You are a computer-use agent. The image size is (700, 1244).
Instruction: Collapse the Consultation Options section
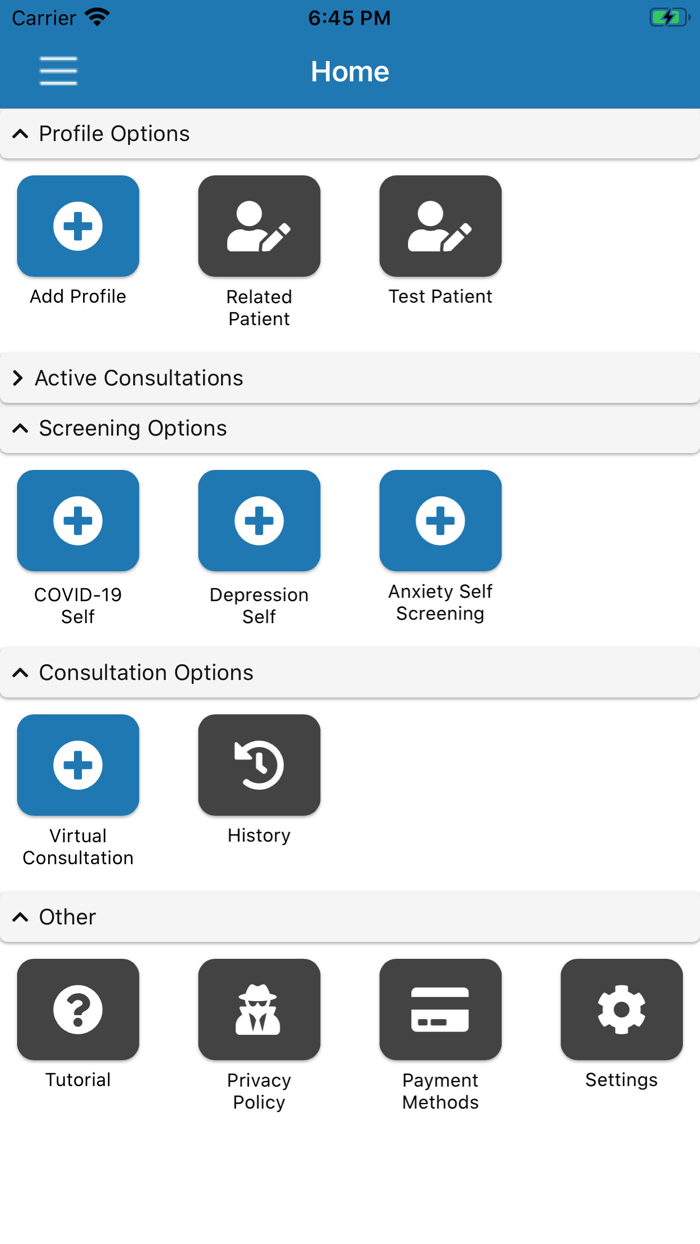(20, 673)
